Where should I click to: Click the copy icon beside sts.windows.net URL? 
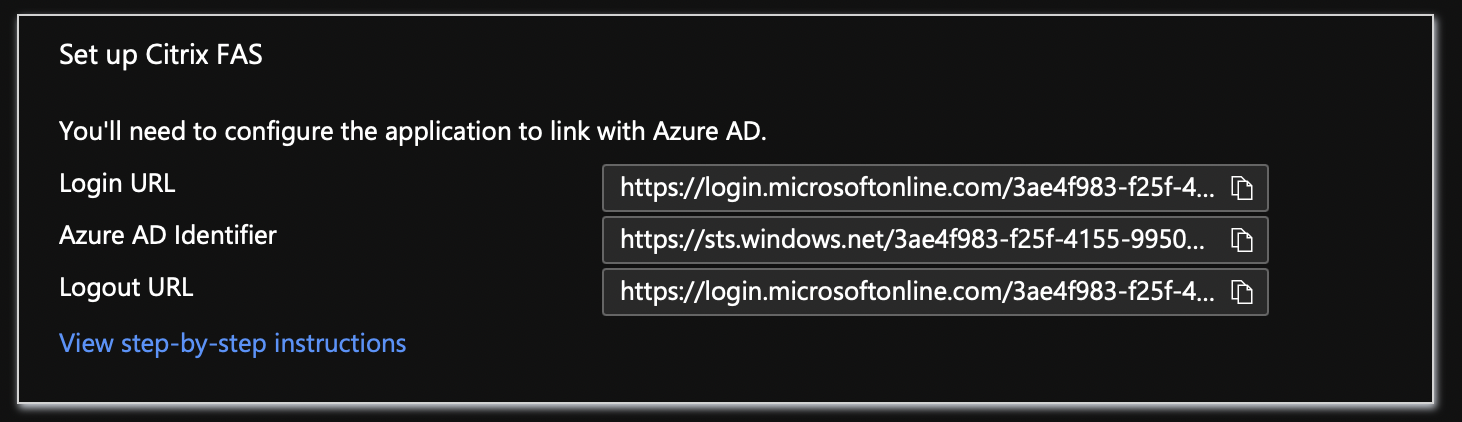click(1241, 239)
